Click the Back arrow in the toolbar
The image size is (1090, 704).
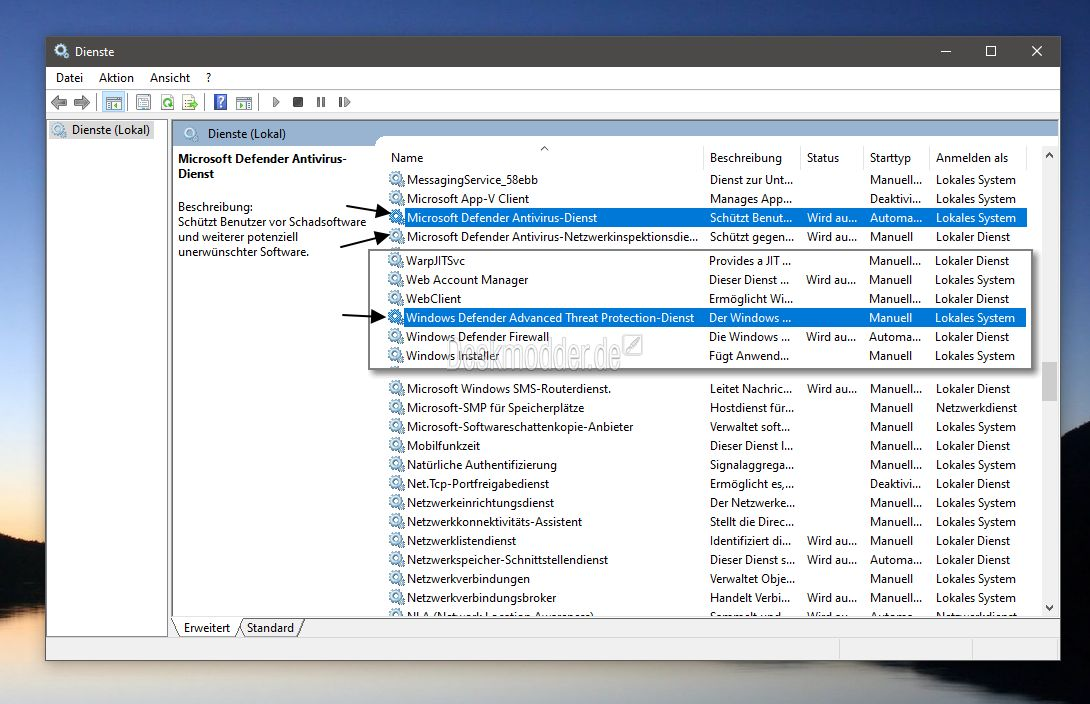click(x=59, y=103)
